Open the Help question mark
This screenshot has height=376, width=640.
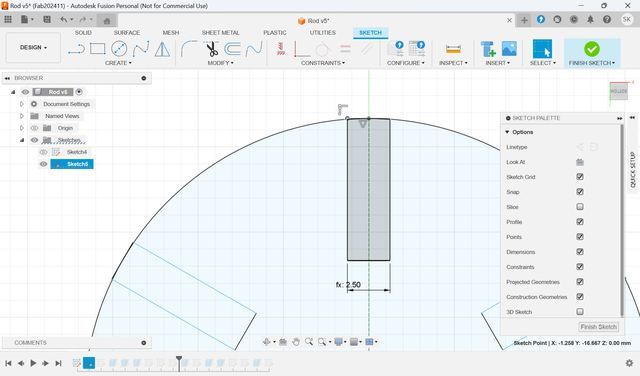607,19
